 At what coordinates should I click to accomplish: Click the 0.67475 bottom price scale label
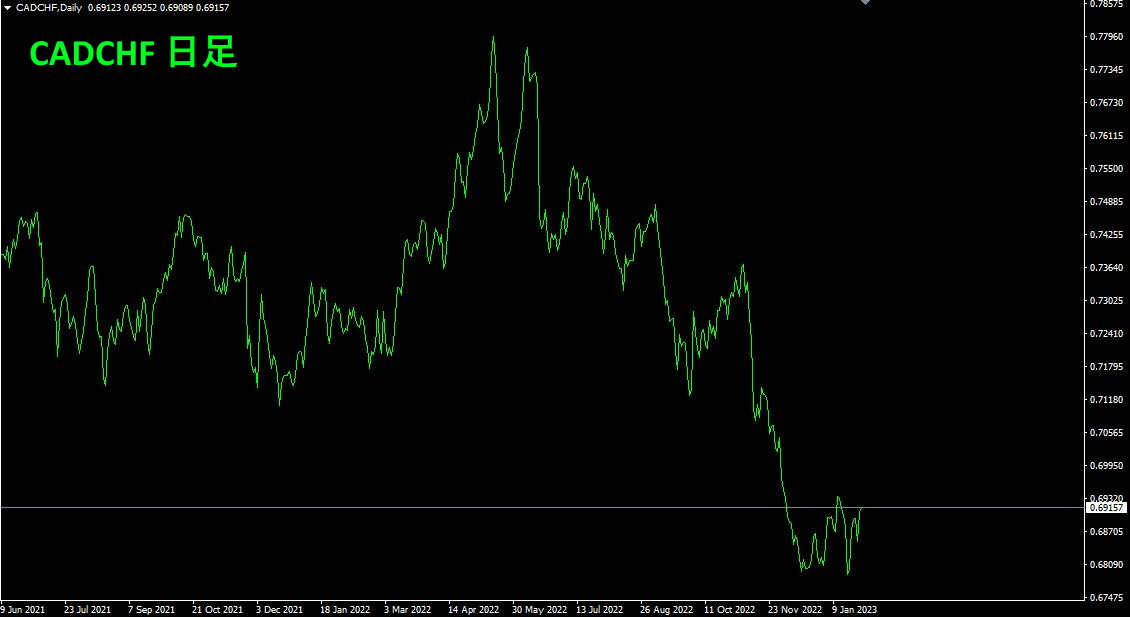click(1108, 598)
